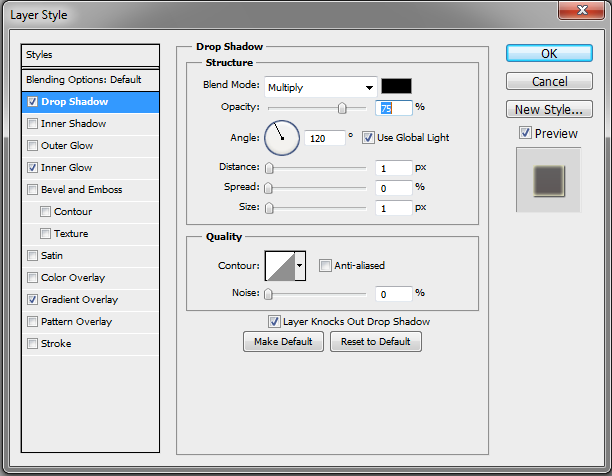Select the Styles panel header
Image resolution: width=612 pixels, height=476 pixels.
(90, 55)
